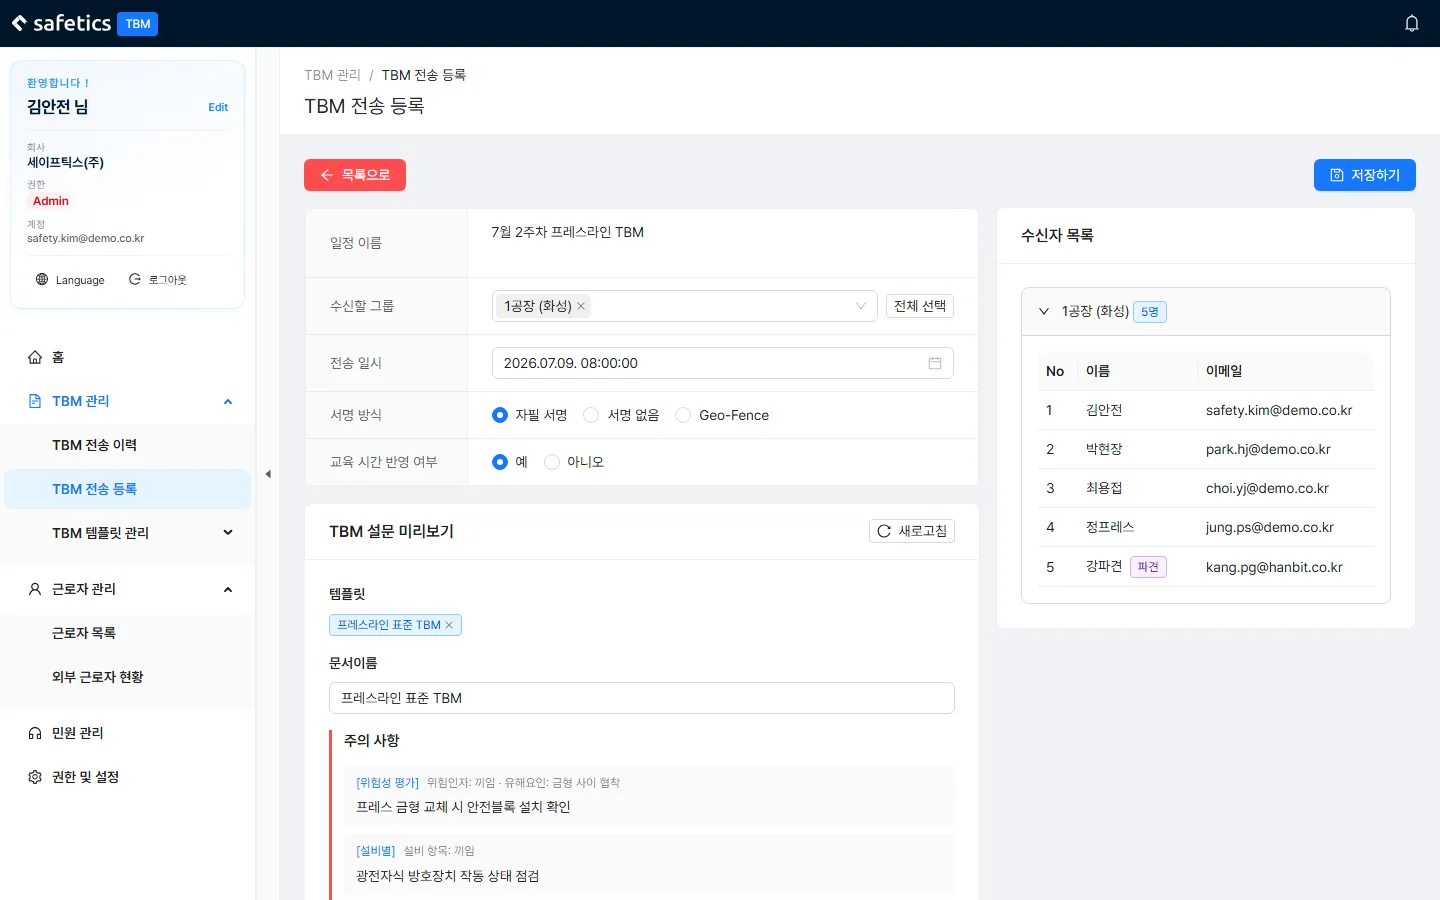Click the 전송 일시 date field
Screen dimensions: 1440x900
[723, 363]
